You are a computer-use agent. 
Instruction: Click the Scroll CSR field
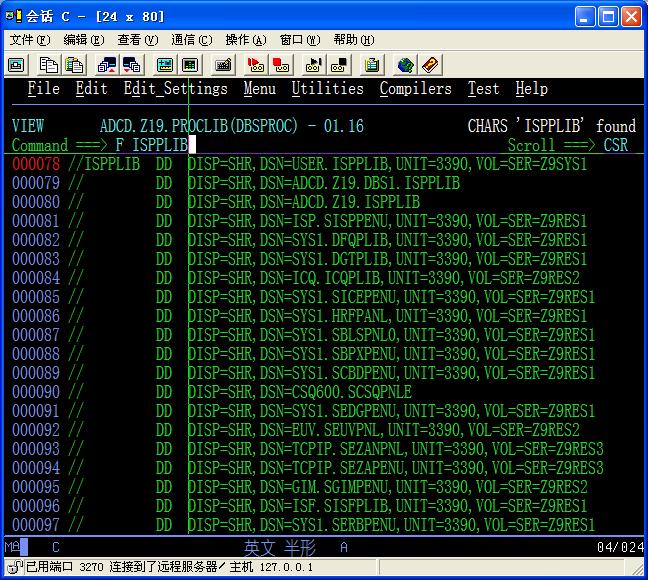616,145
